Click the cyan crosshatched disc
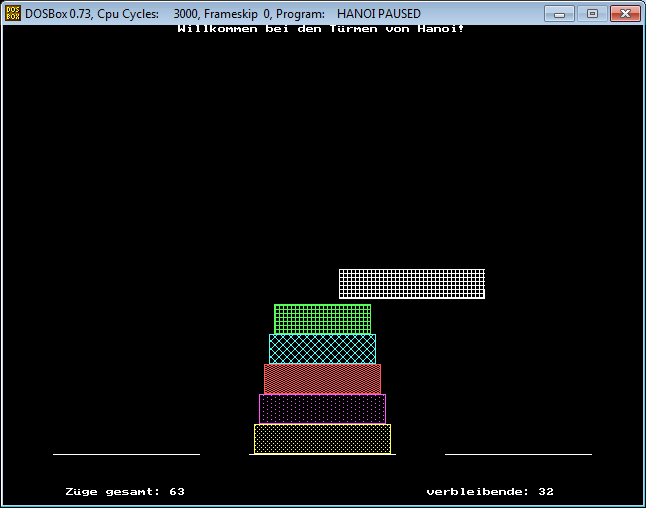646x508 pixels. pos(322,349)
